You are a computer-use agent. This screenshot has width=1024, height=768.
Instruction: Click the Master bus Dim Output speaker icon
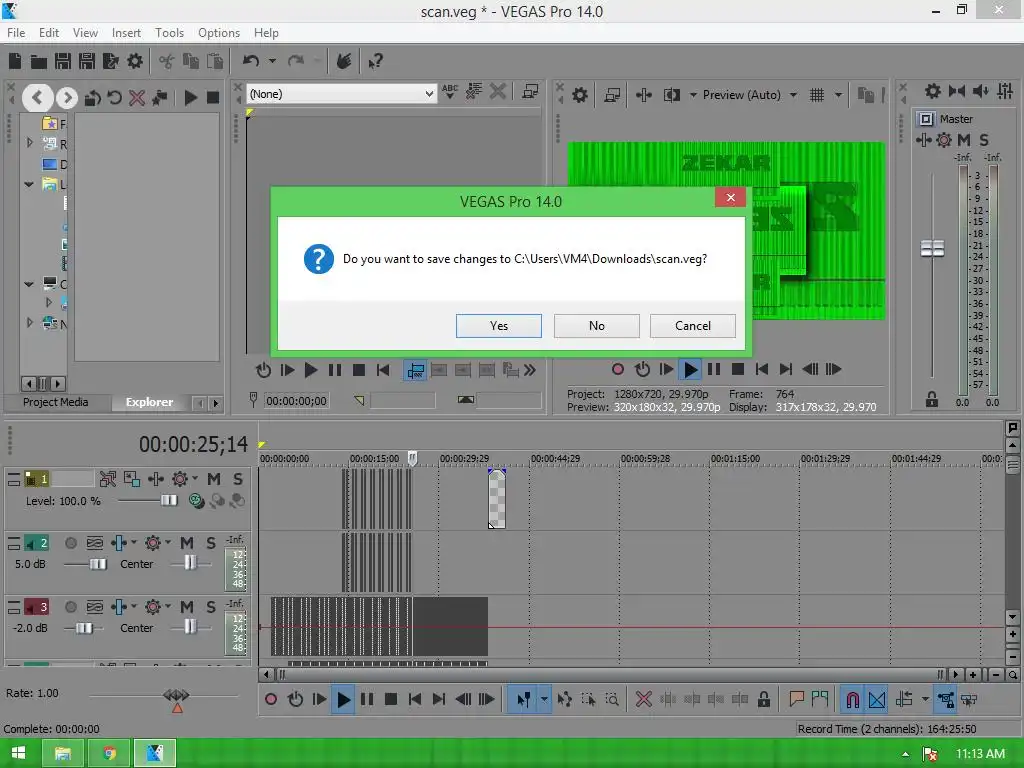coord(981,91)
